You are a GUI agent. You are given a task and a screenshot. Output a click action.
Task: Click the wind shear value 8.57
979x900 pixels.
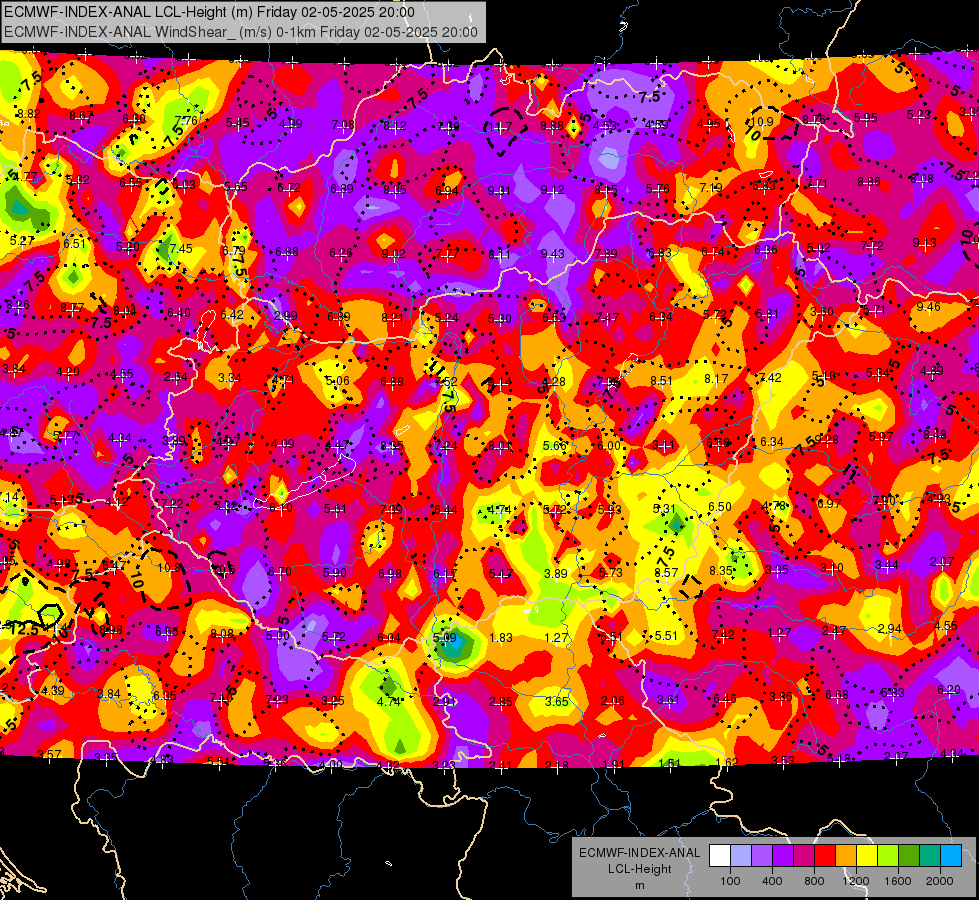666,572
